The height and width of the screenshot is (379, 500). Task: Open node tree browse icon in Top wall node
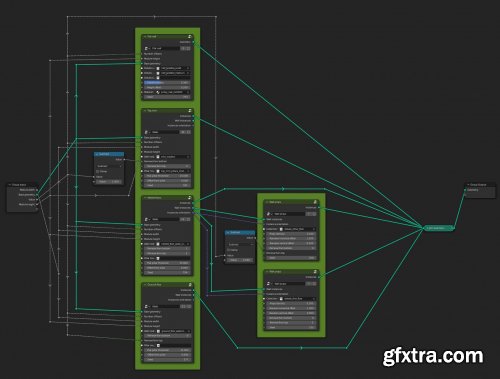tap(147, 48)
